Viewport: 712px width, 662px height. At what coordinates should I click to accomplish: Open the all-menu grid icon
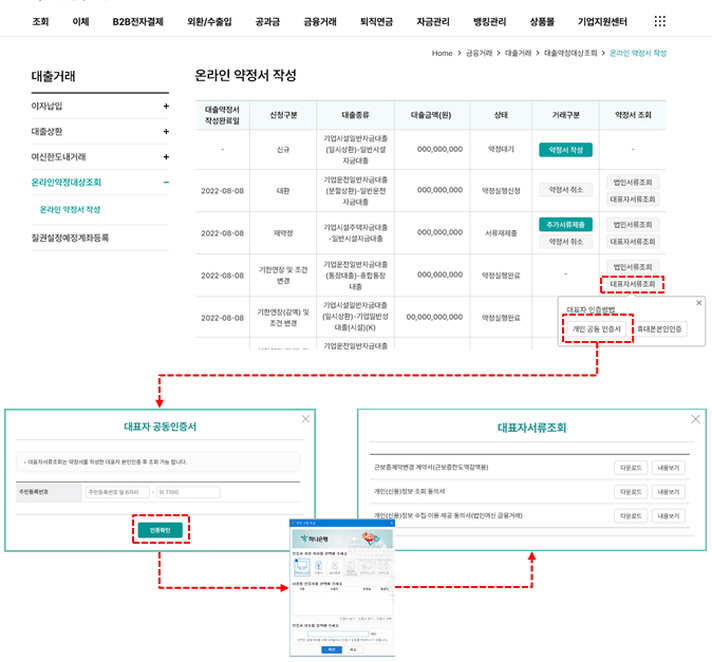(659, 21)
